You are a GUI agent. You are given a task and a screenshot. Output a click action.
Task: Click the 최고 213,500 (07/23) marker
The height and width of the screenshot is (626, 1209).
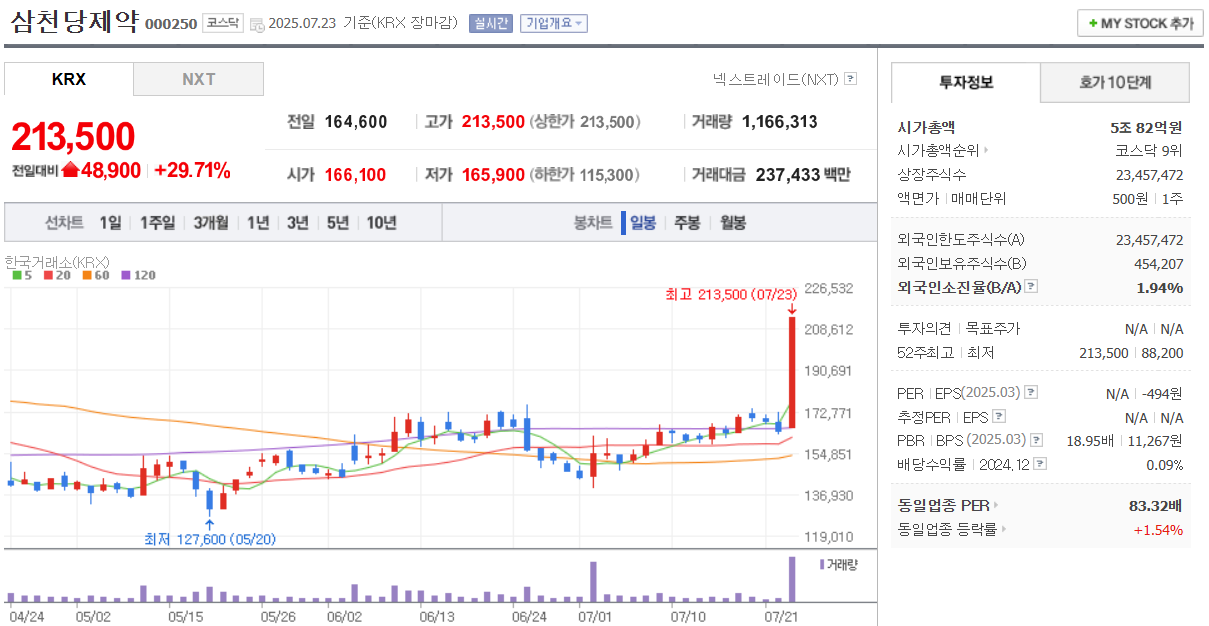point(731,294)
